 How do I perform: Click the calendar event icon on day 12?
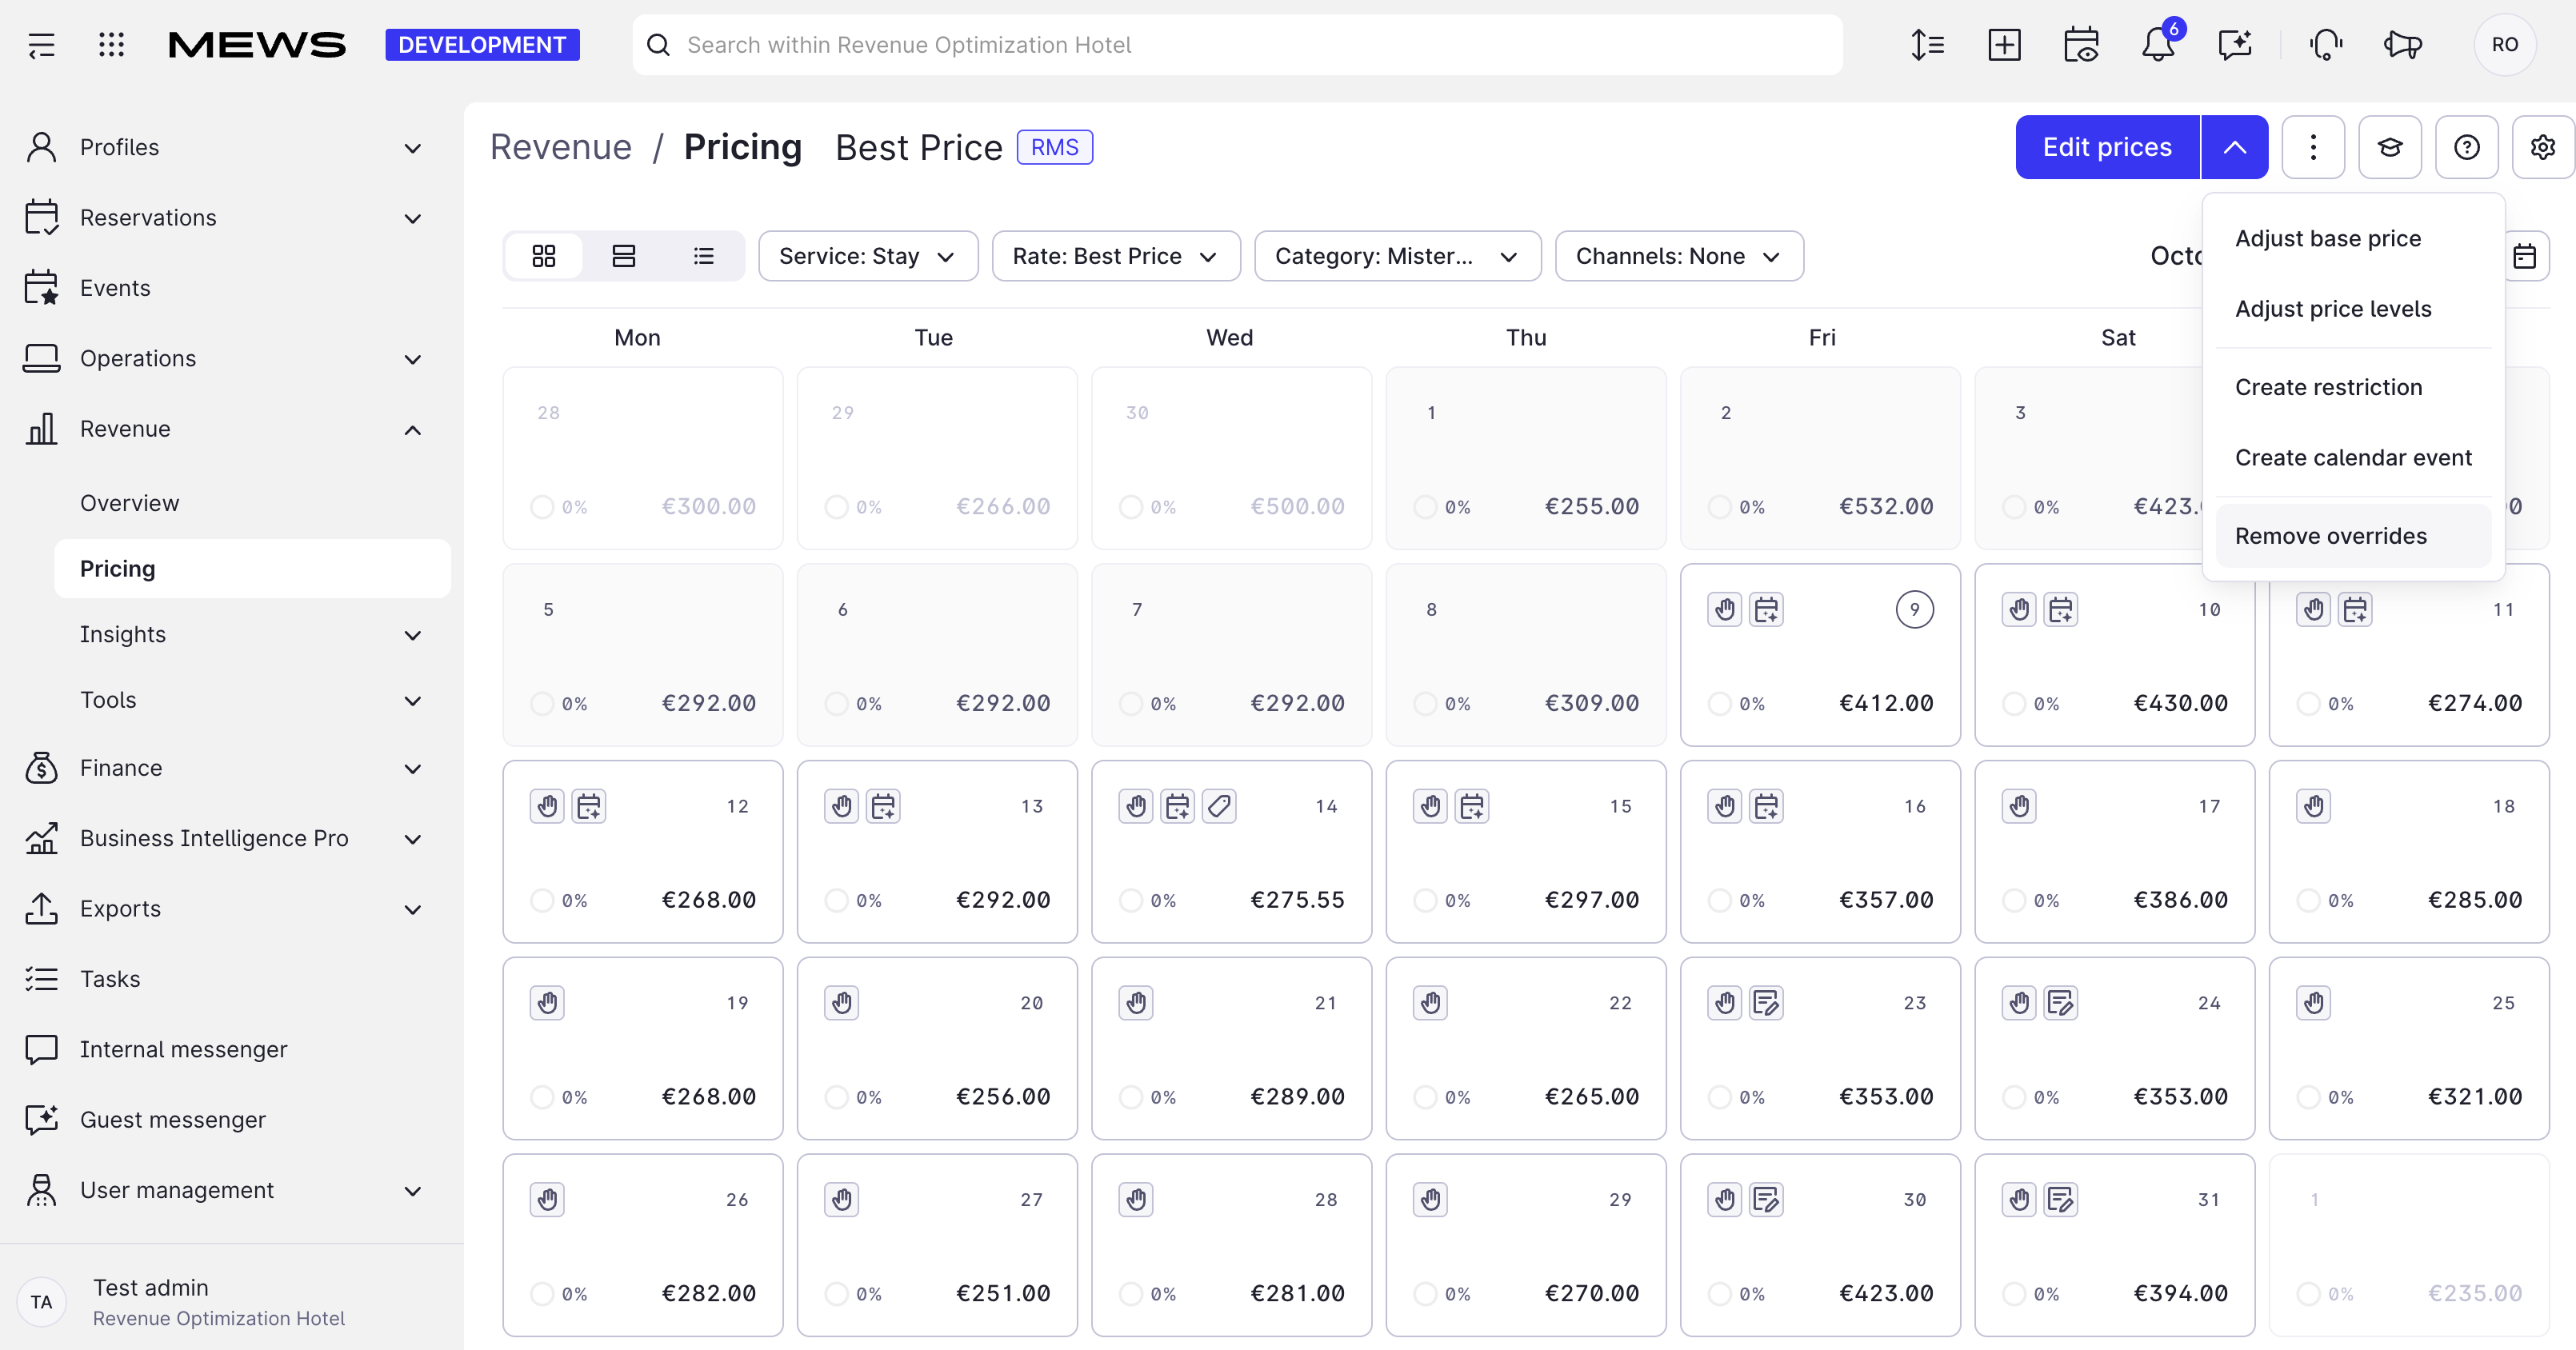tap(589, 806)
